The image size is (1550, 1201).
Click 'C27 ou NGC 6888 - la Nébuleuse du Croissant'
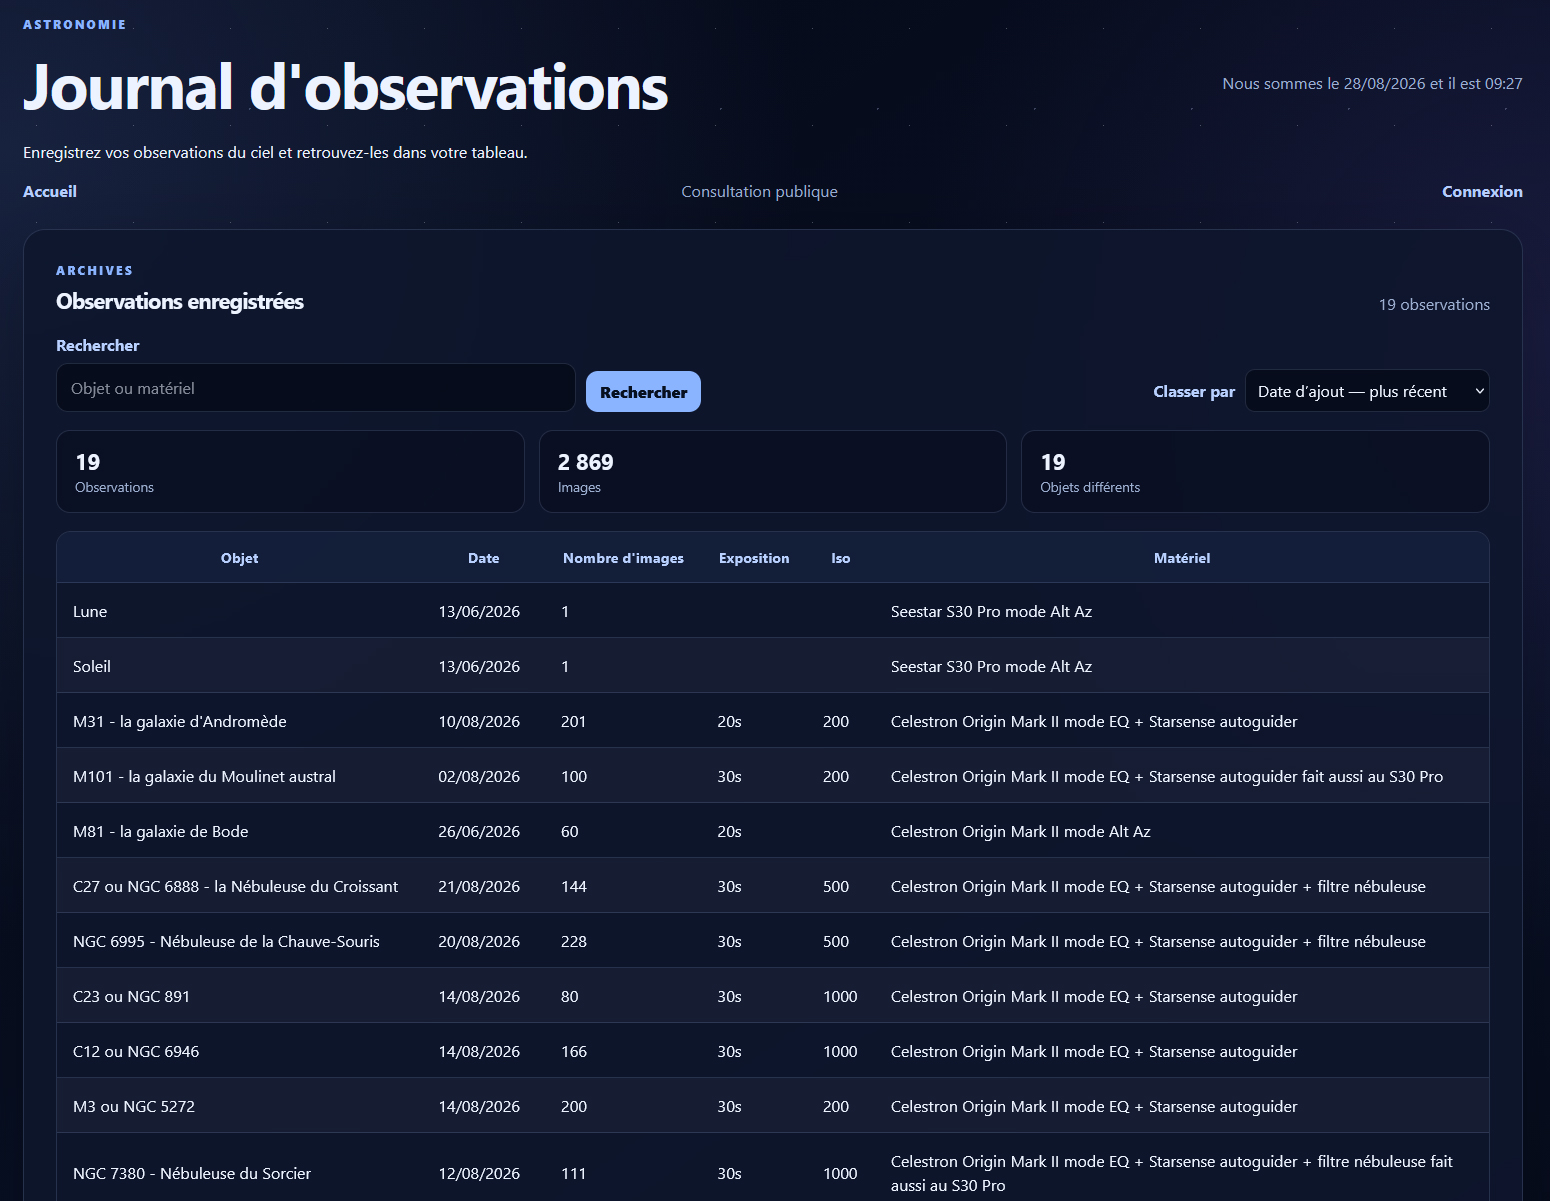point(235,886)
